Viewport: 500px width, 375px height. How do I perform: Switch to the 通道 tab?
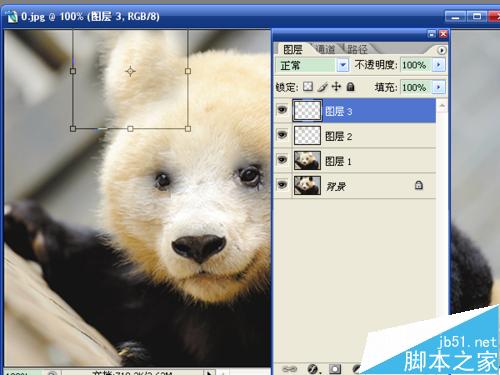[x=325, y=49]
